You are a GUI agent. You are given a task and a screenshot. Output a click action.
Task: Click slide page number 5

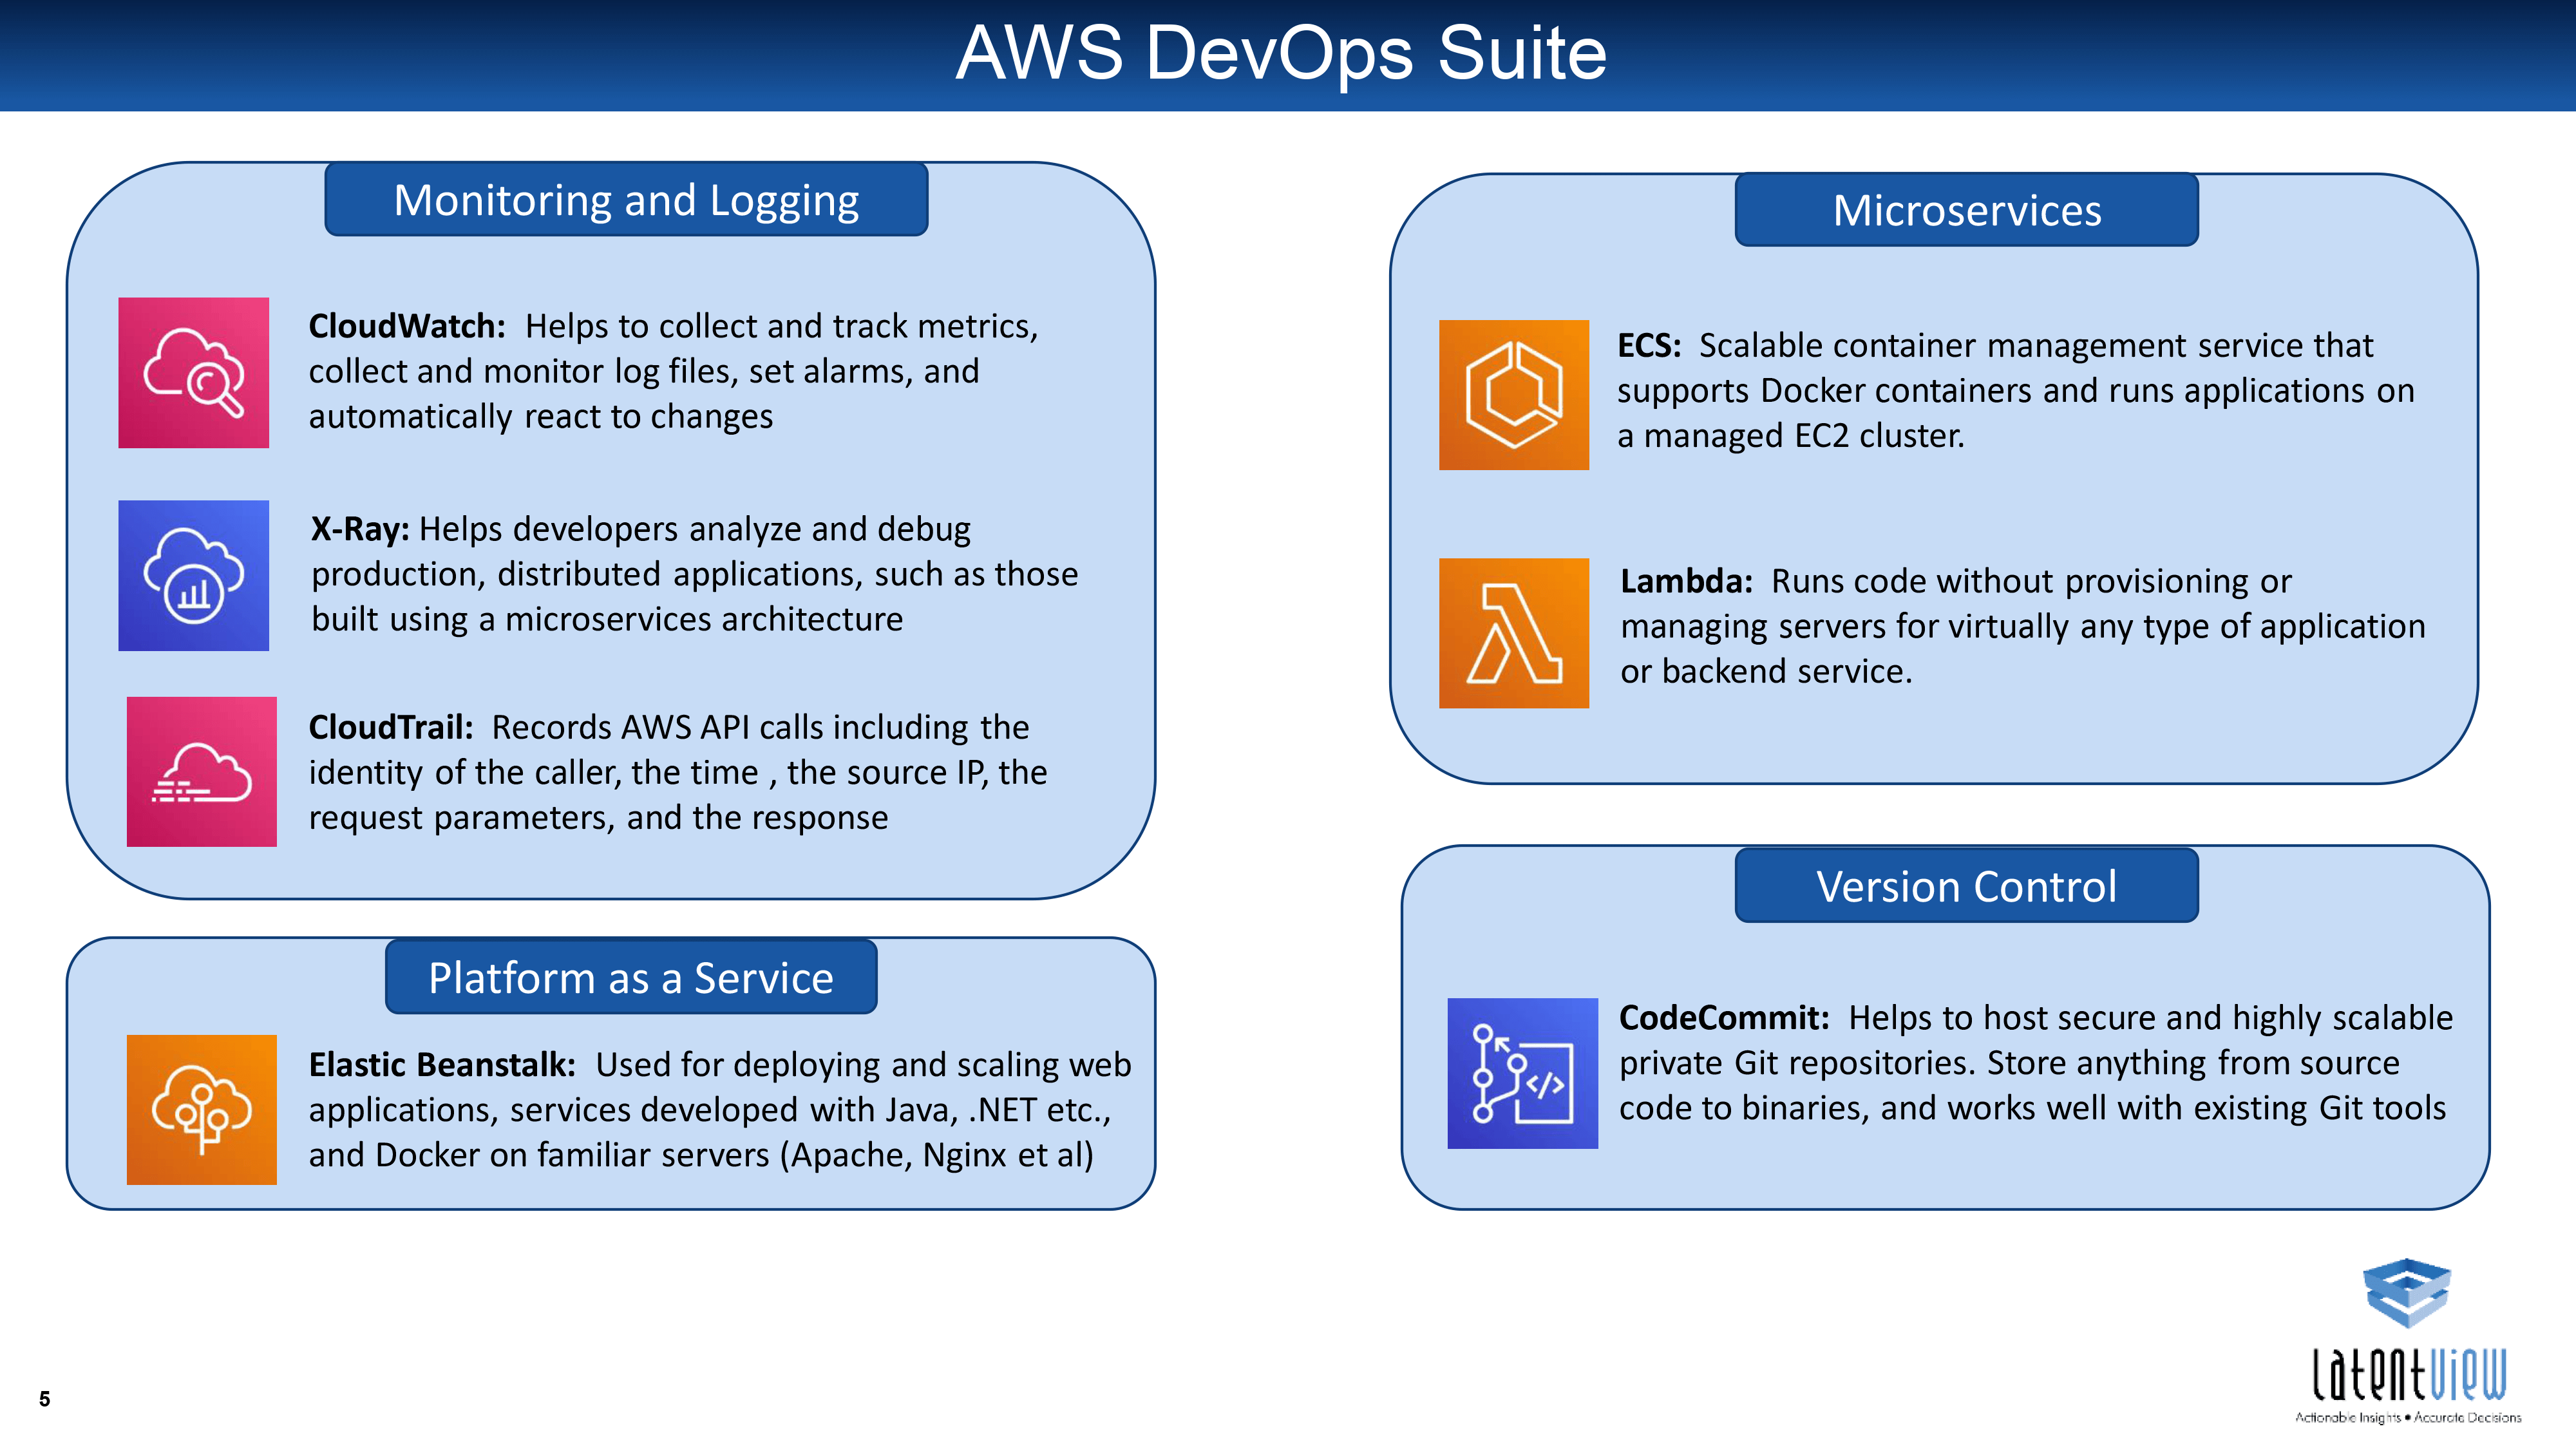[44, 1399]
